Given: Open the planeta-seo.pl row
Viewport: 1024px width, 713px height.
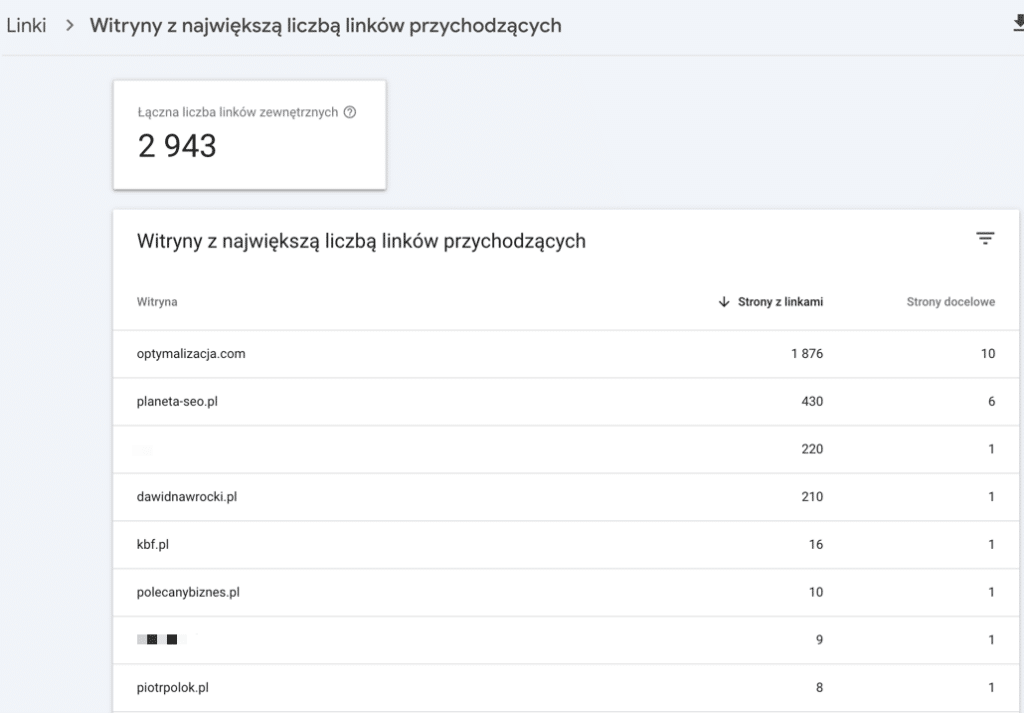Looking at the screenshot, I should [566, 402].
